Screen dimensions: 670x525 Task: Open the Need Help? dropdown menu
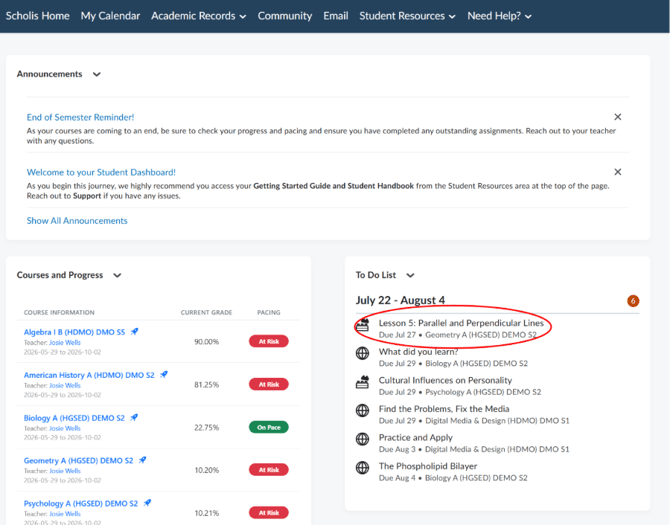pos(499,16)
